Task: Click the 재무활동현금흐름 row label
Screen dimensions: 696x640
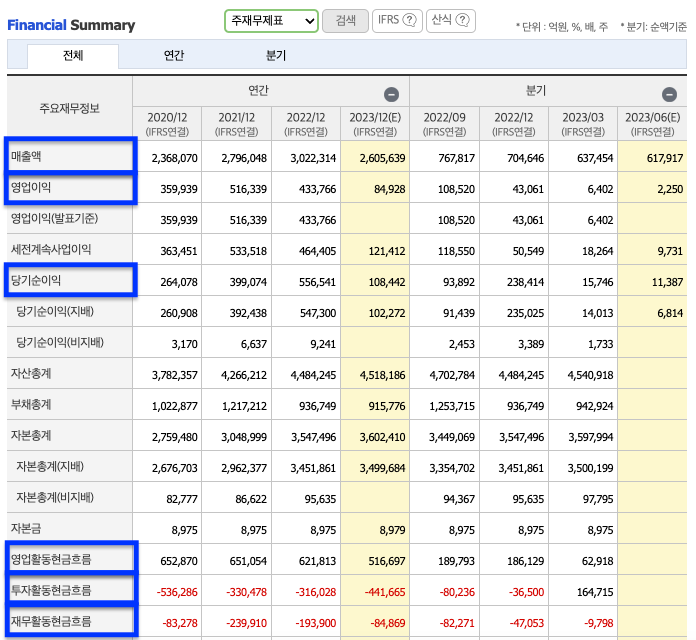Action: click(51, 621)
